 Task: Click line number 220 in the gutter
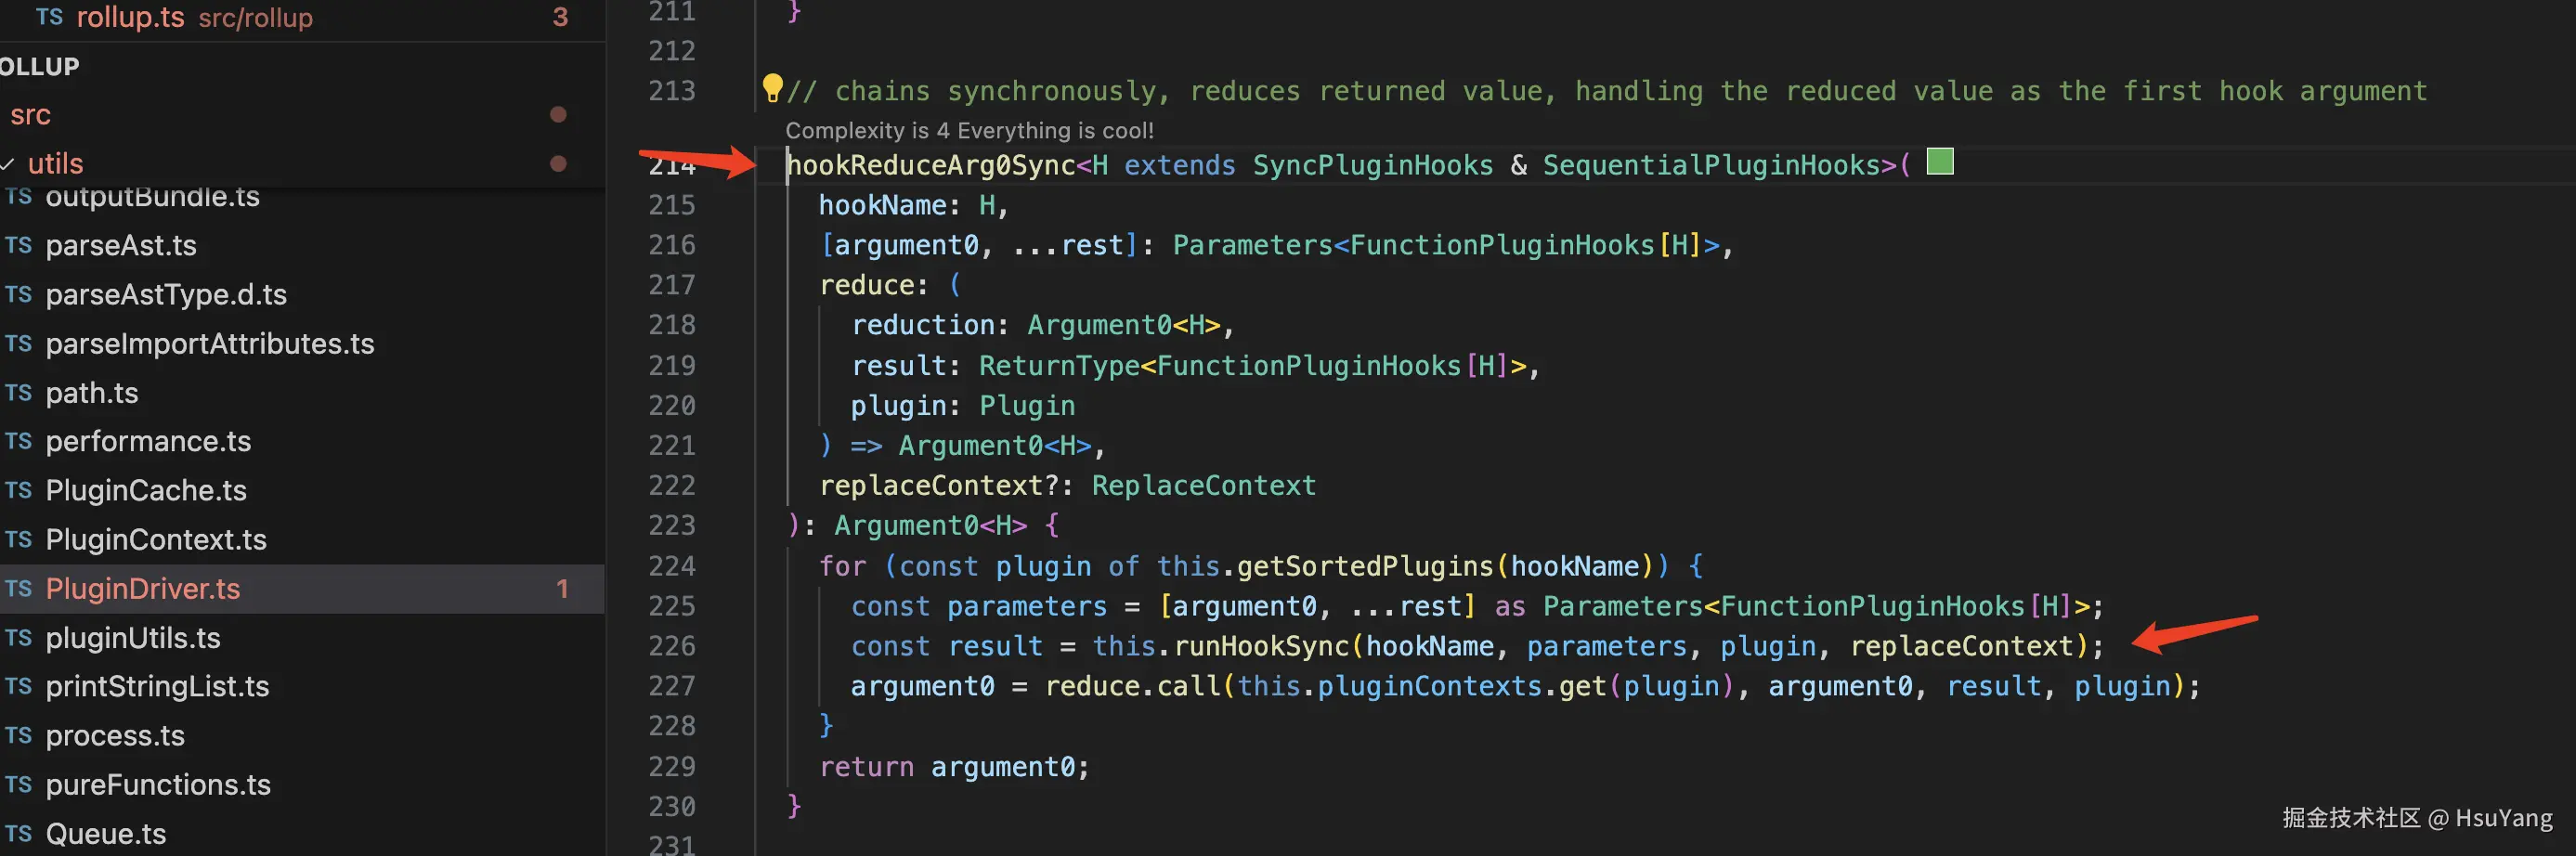671,405
